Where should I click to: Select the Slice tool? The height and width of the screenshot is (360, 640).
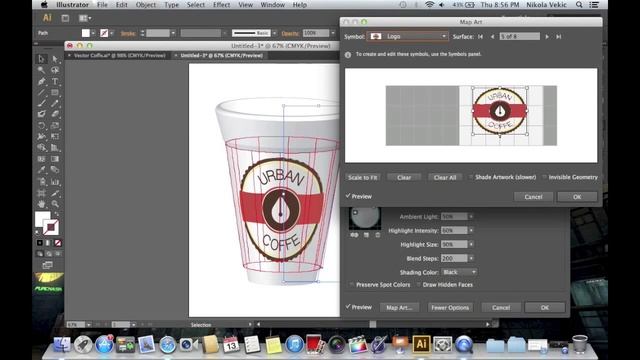click(55, 193)
